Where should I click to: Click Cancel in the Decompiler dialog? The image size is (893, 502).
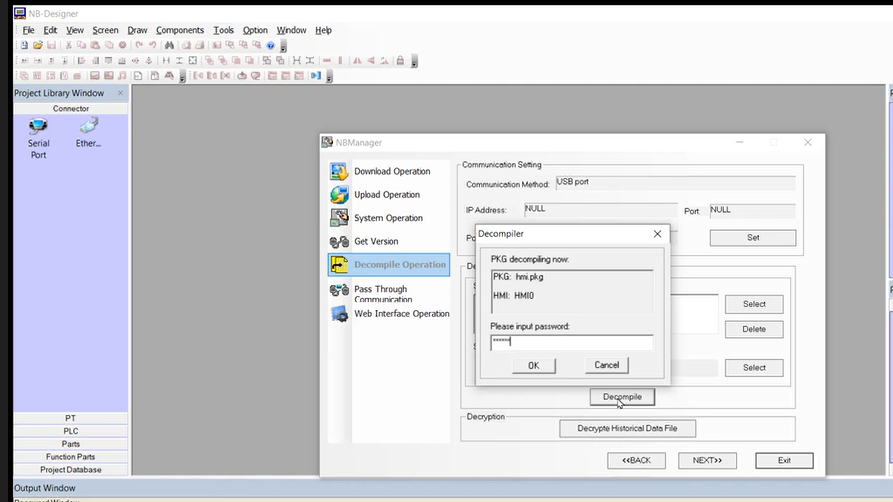coord(606,365)
